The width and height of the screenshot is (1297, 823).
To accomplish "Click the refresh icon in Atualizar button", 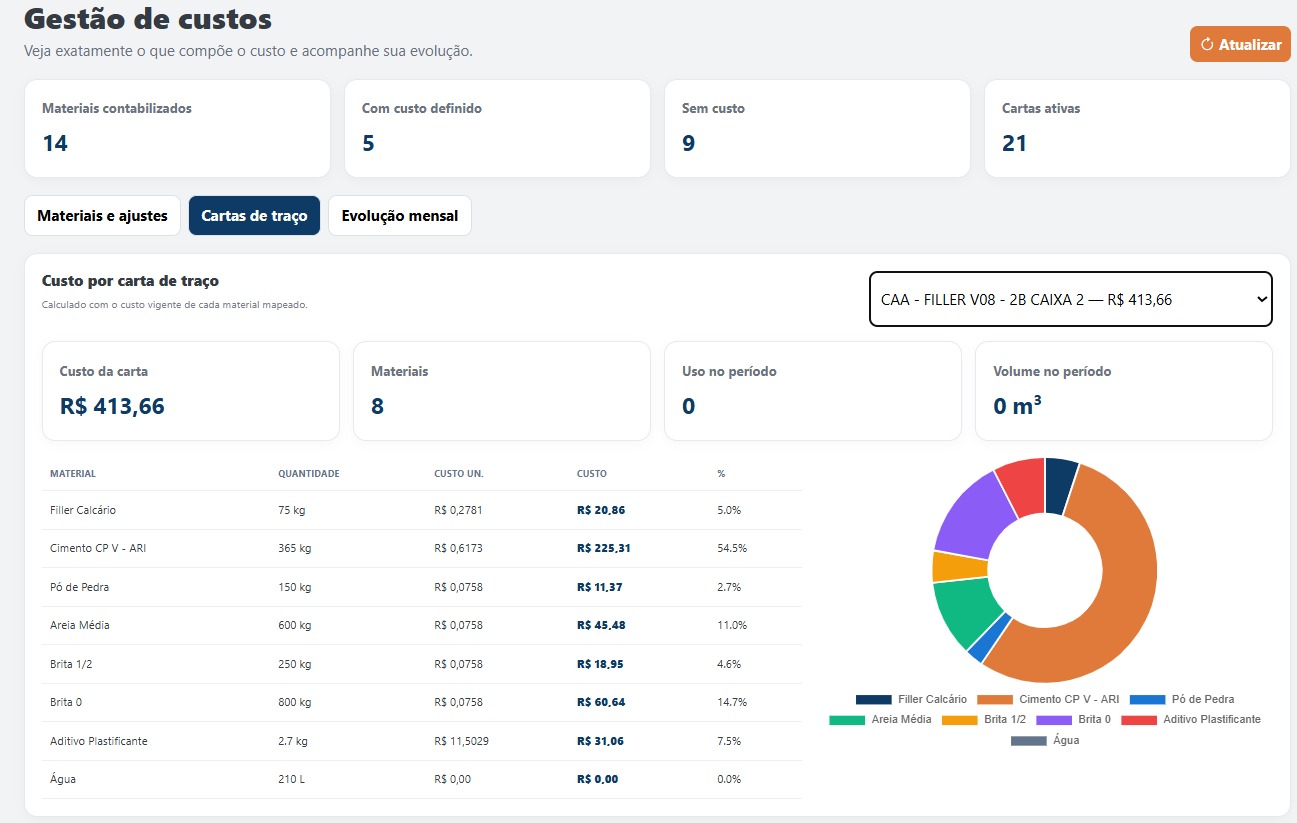I will pyautogui.click(x=1206, y=45).
